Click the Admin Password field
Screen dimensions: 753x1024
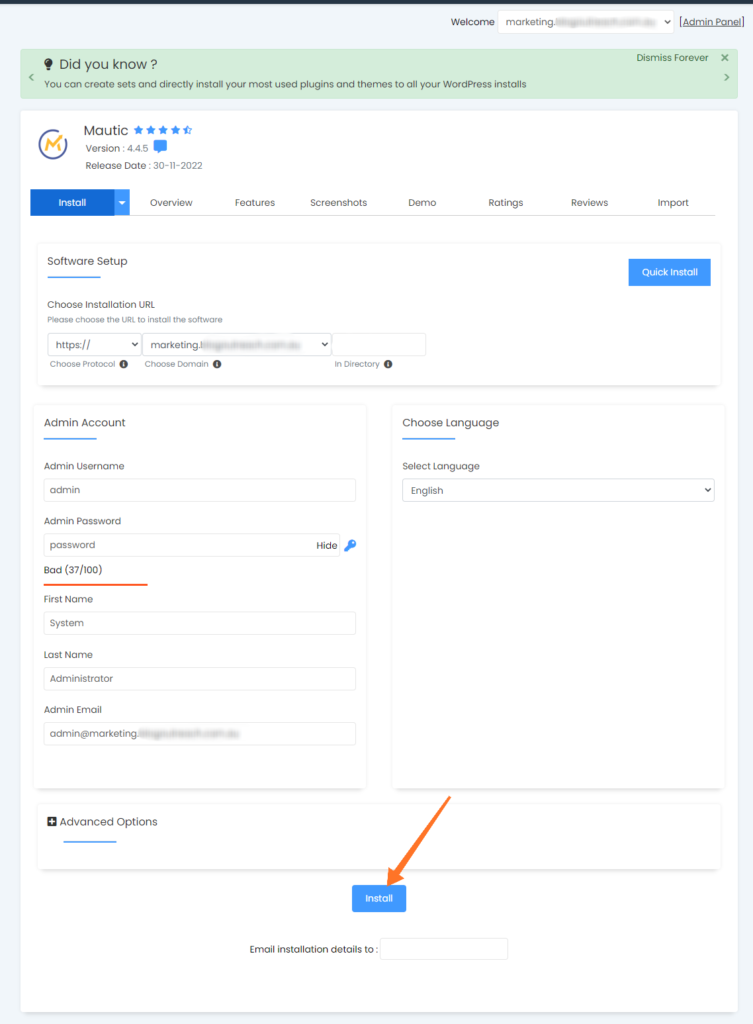[x=191, y=545]
